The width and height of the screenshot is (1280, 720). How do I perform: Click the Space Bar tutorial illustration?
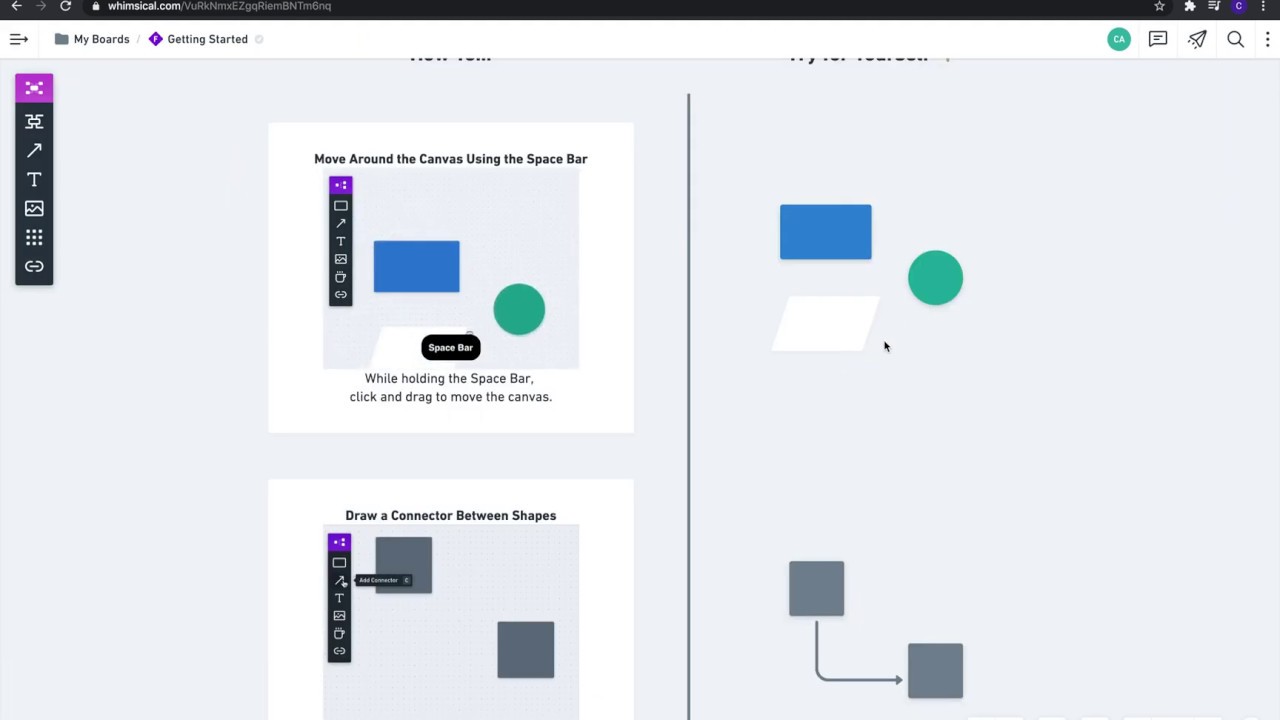coord(451,271)
